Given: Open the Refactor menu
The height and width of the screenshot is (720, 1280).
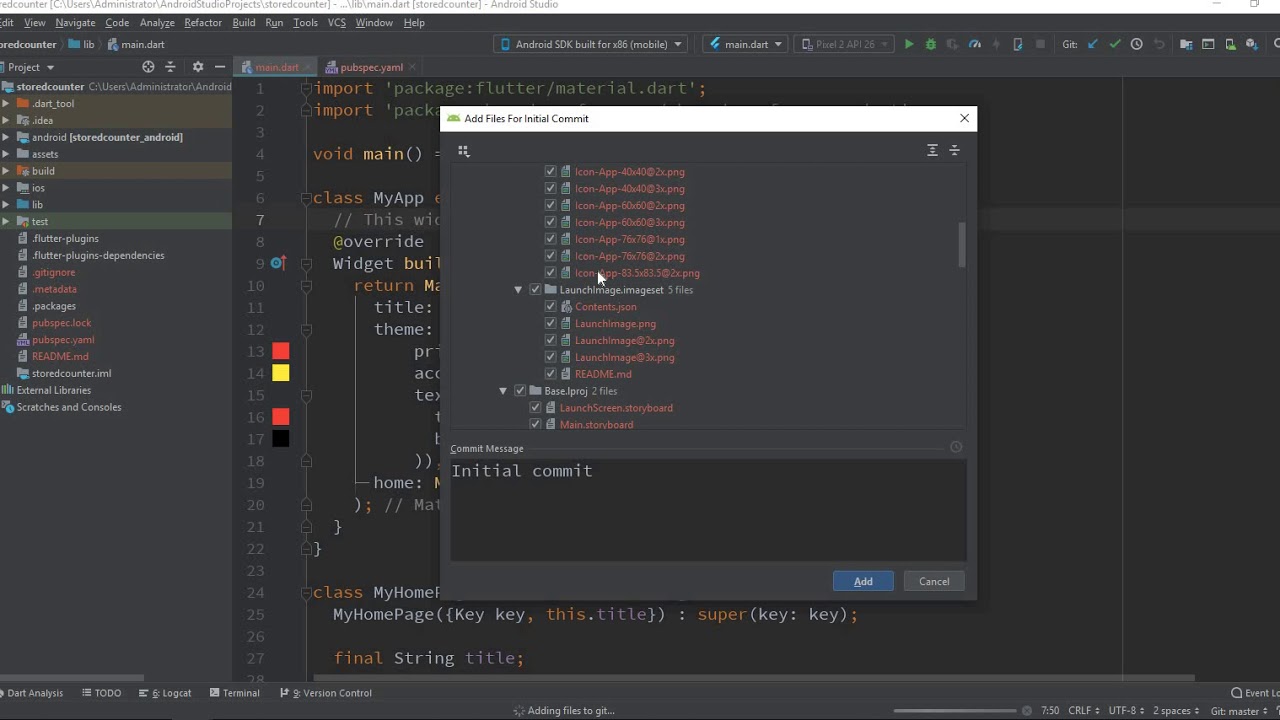Looking at the screenshot, I should pos(203,22).
